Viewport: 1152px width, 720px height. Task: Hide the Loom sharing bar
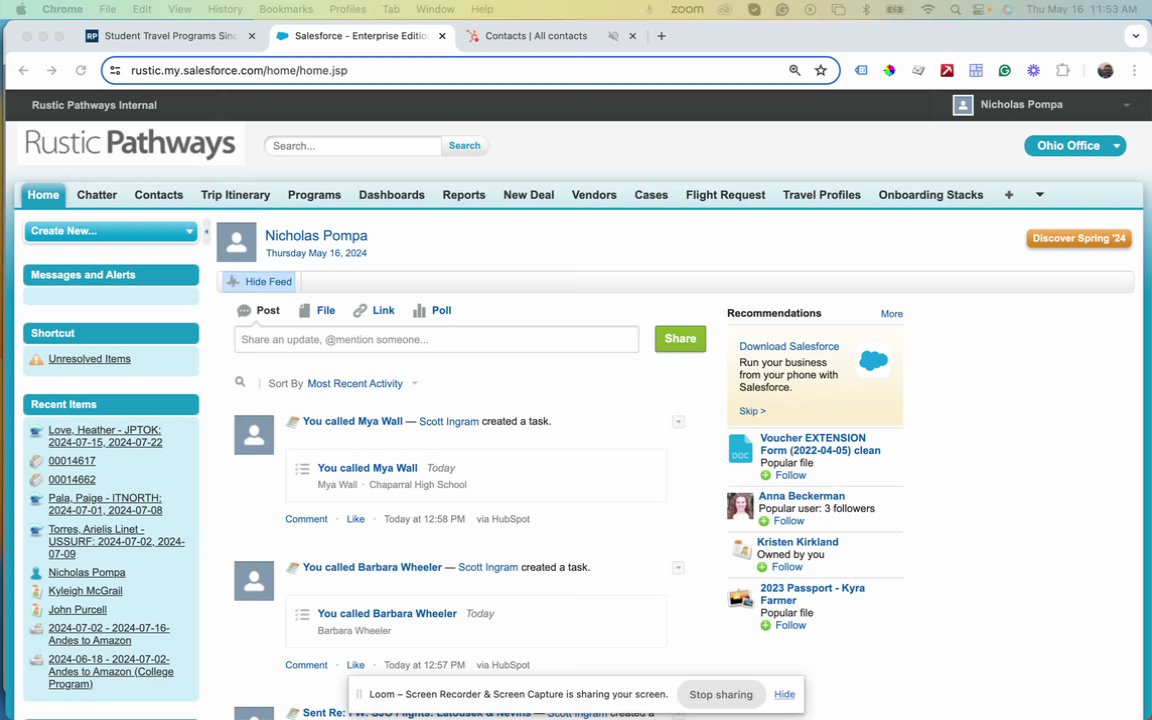point(784,694)
